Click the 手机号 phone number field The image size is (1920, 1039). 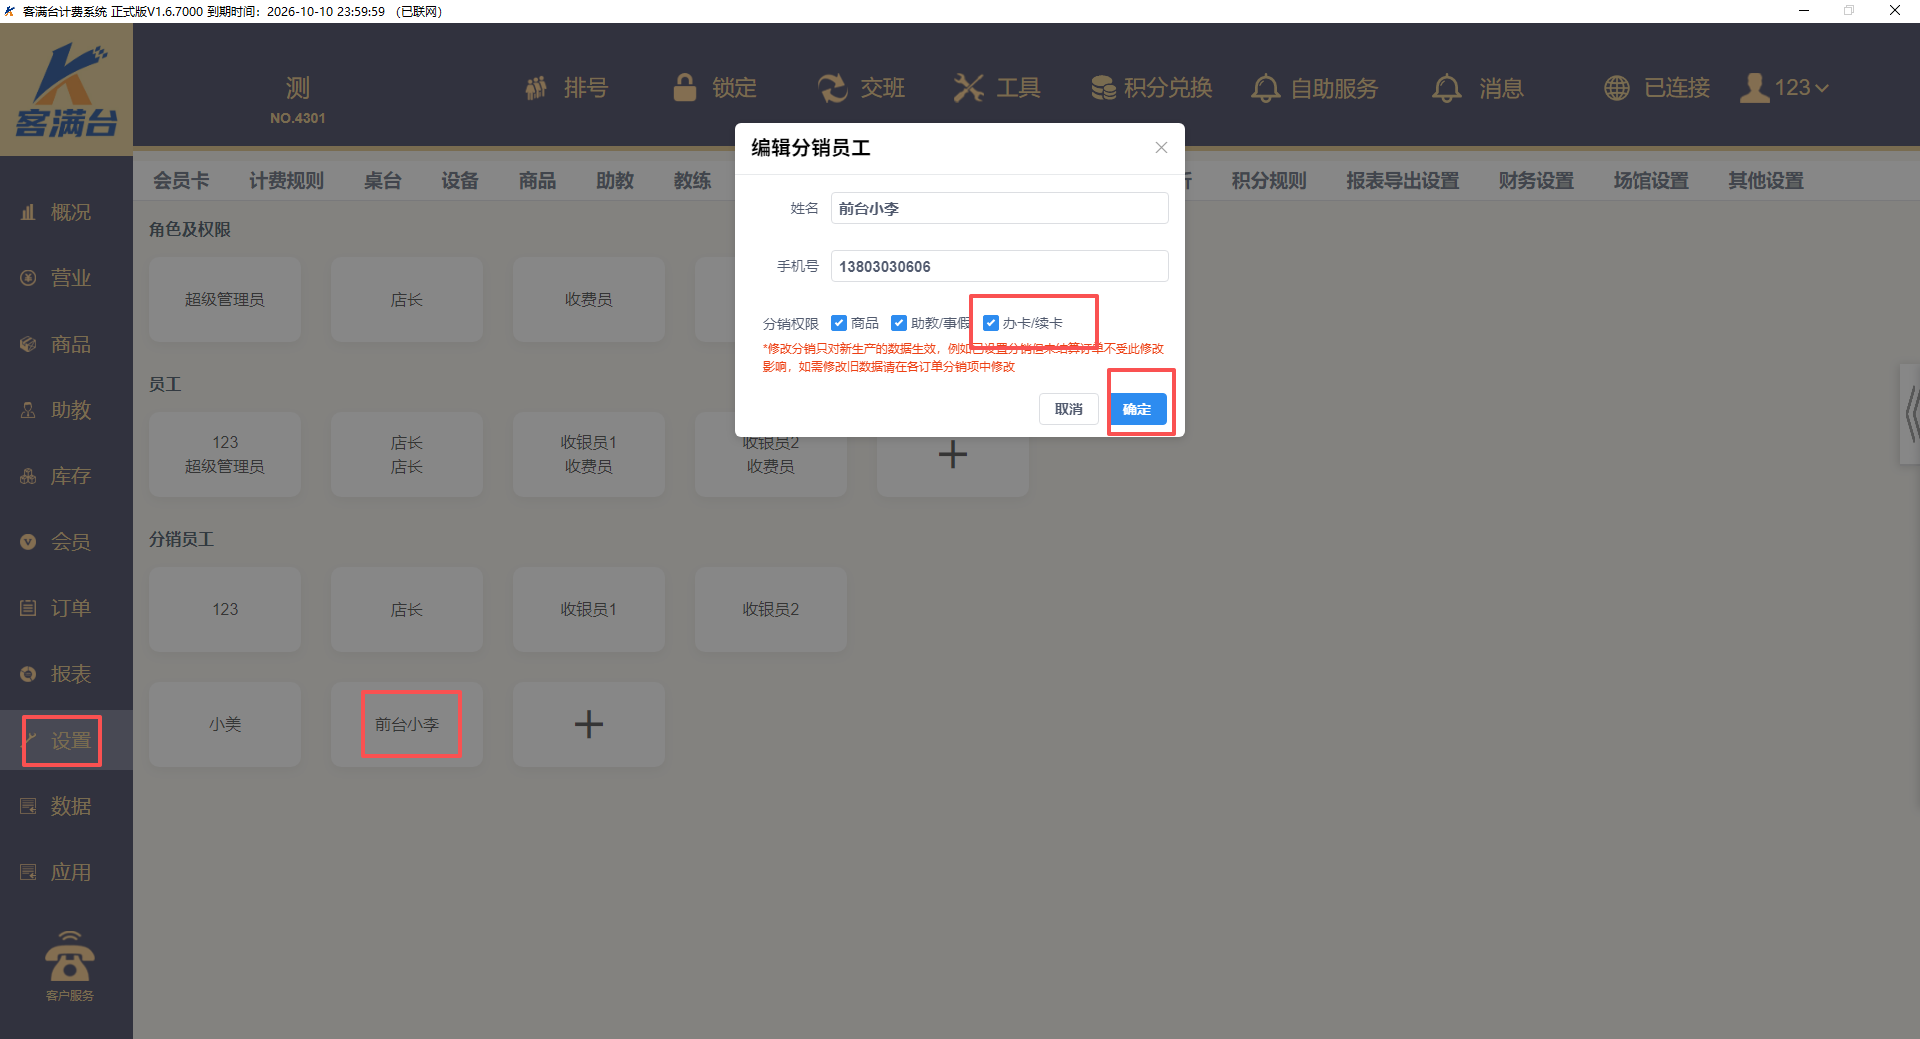pyautogui.click(x=999, y=266)
